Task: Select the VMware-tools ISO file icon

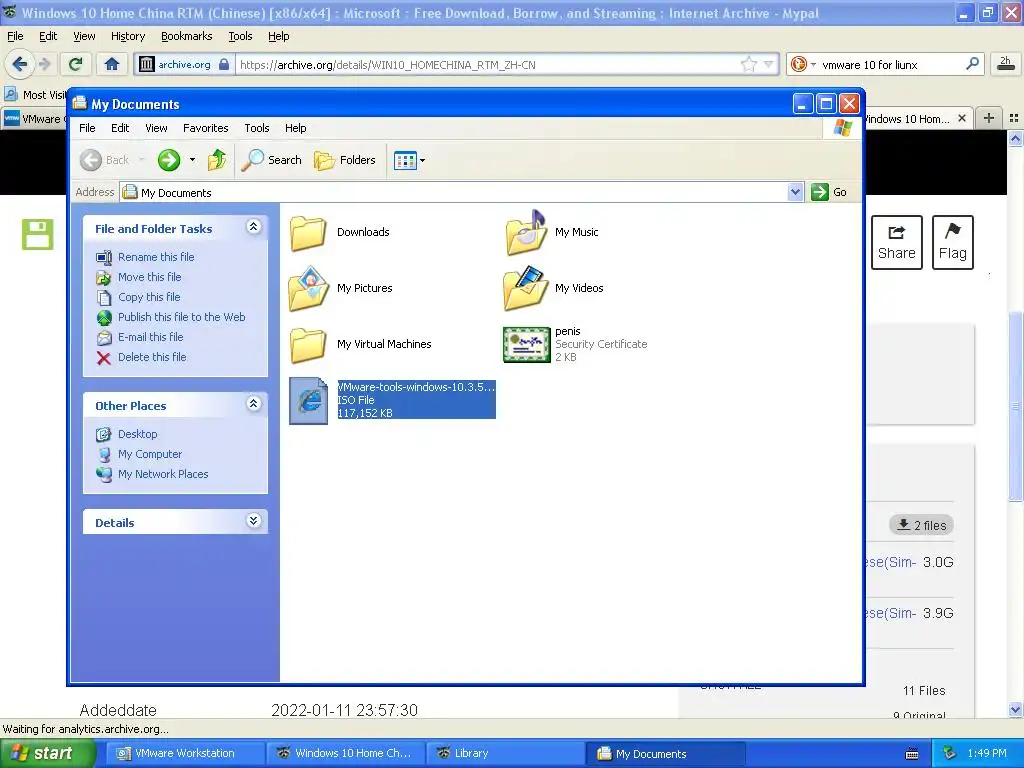Action: 308,400
